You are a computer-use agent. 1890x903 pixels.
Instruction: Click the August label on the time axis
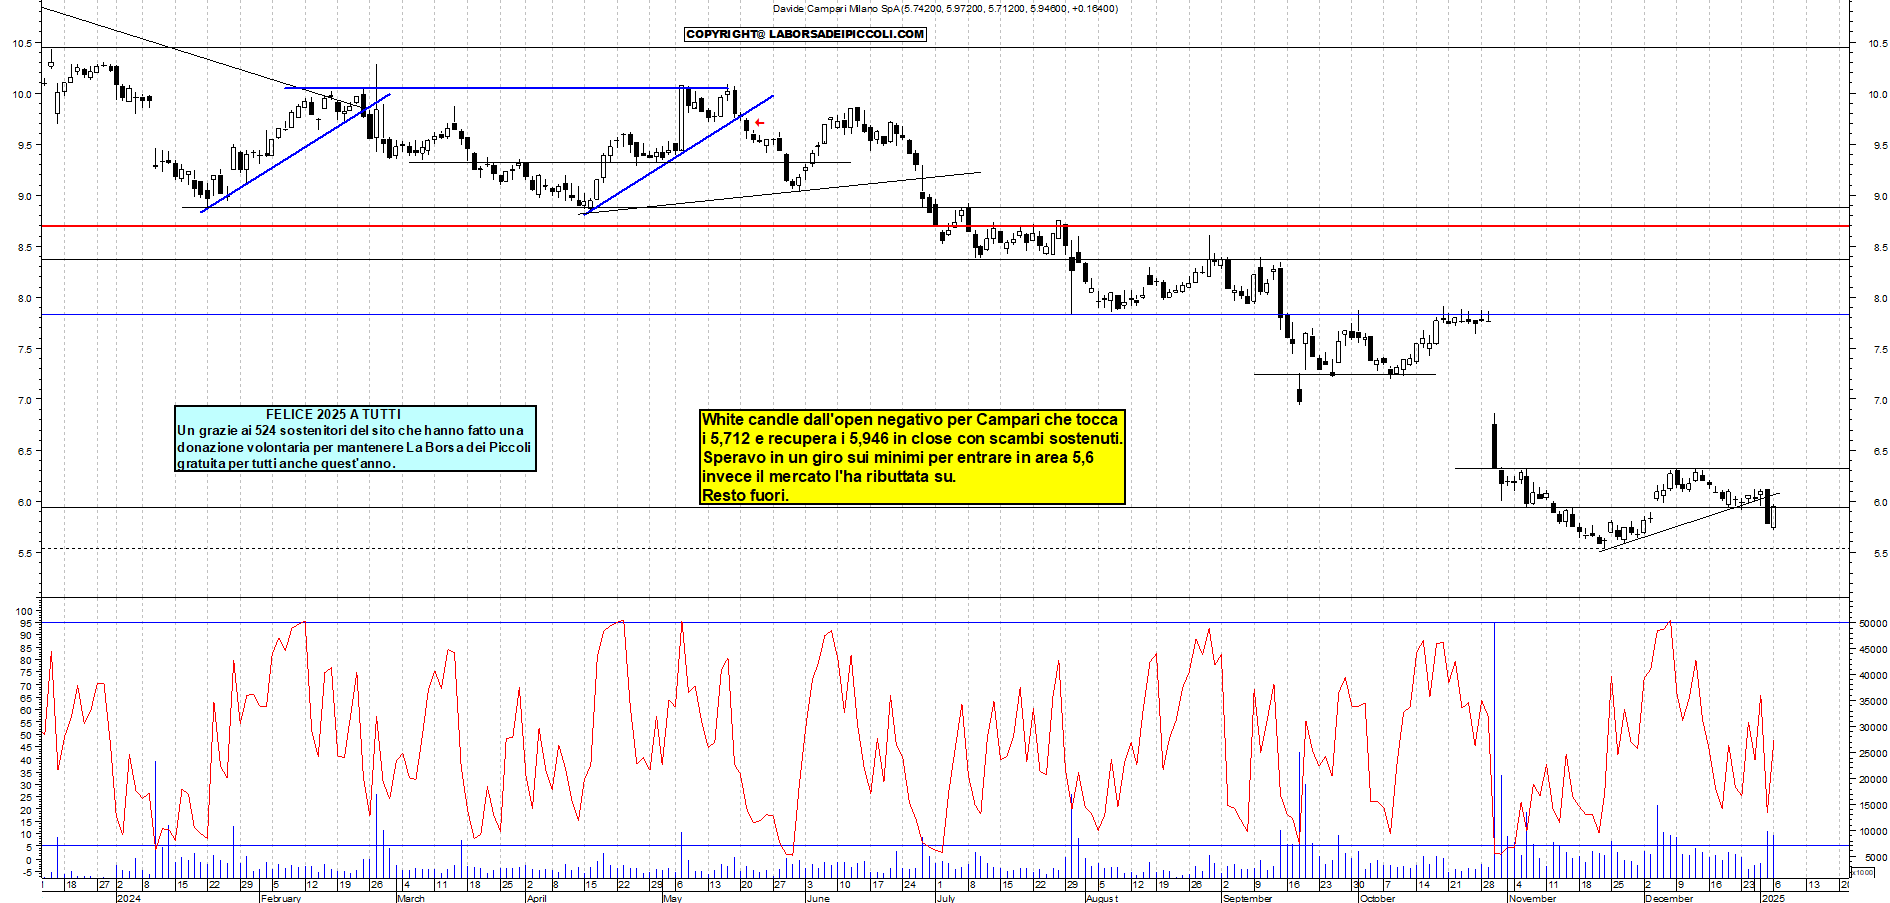point(1101,898)
